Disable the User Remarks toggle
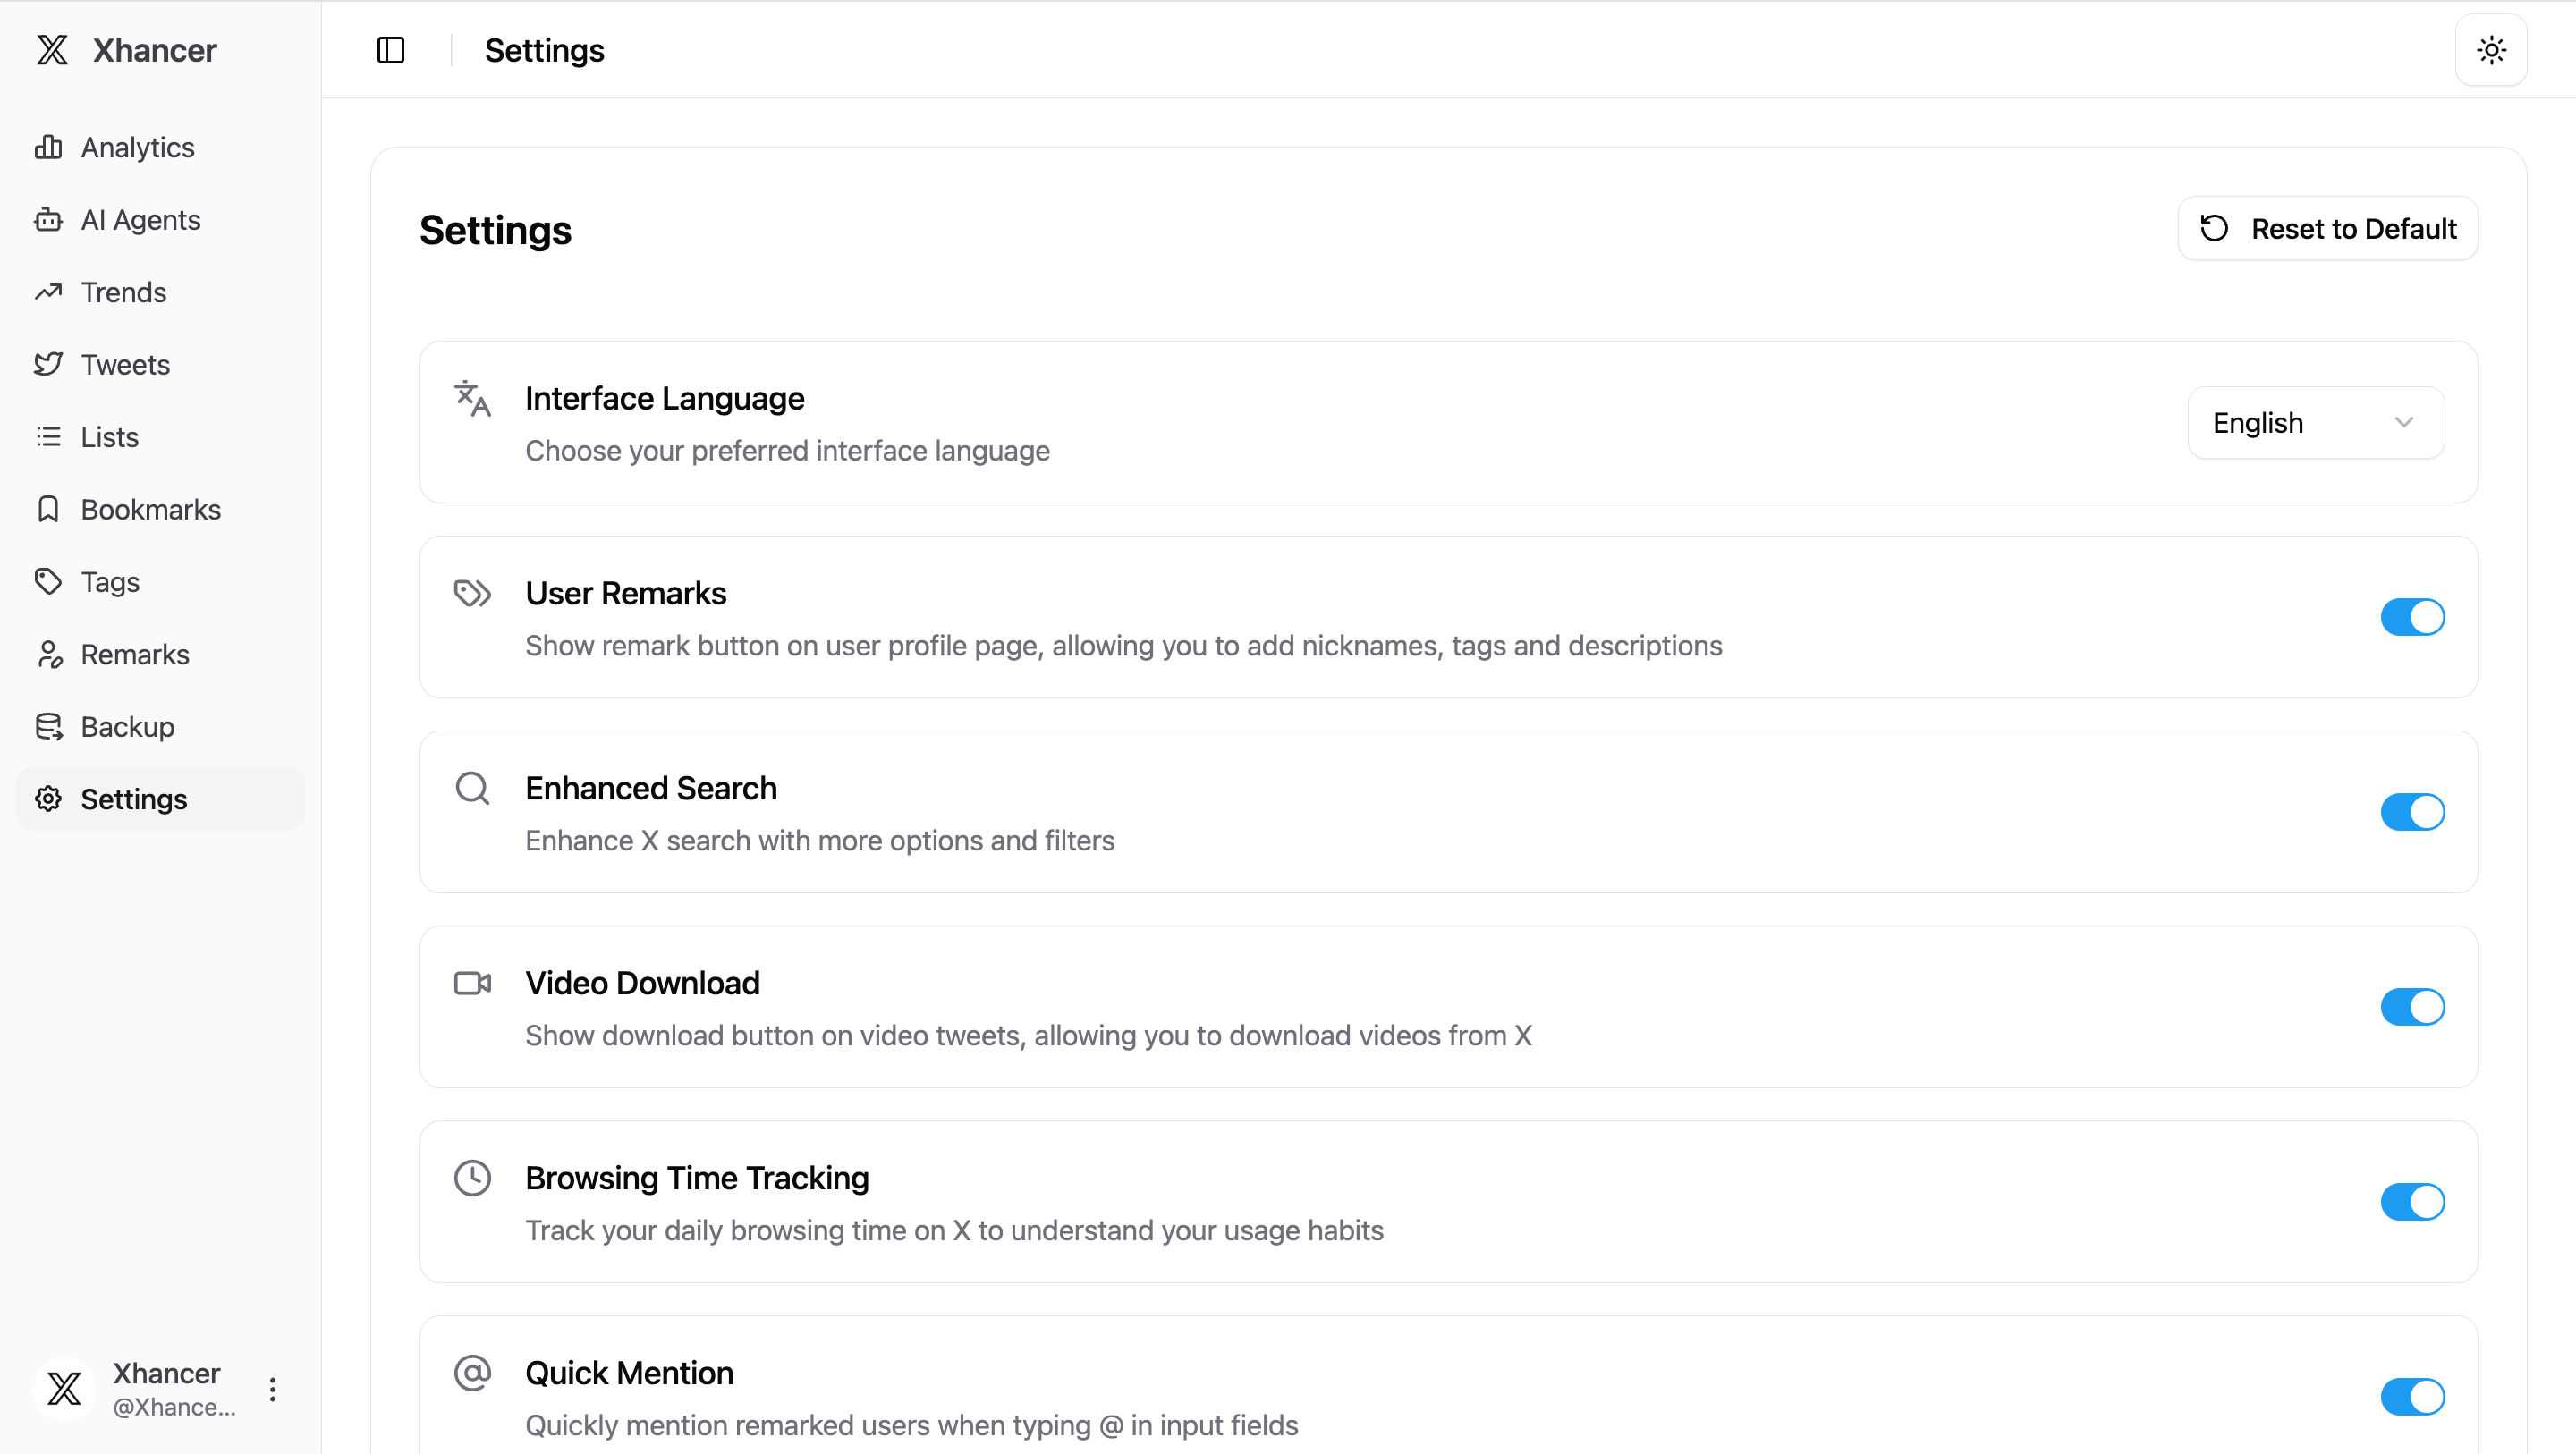The height and width of the screenshot is (1454, 2576). [2411, 617]
